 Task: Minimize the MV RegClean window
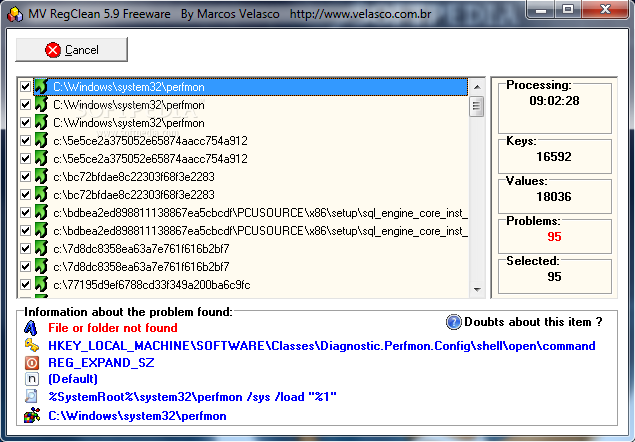541,10
